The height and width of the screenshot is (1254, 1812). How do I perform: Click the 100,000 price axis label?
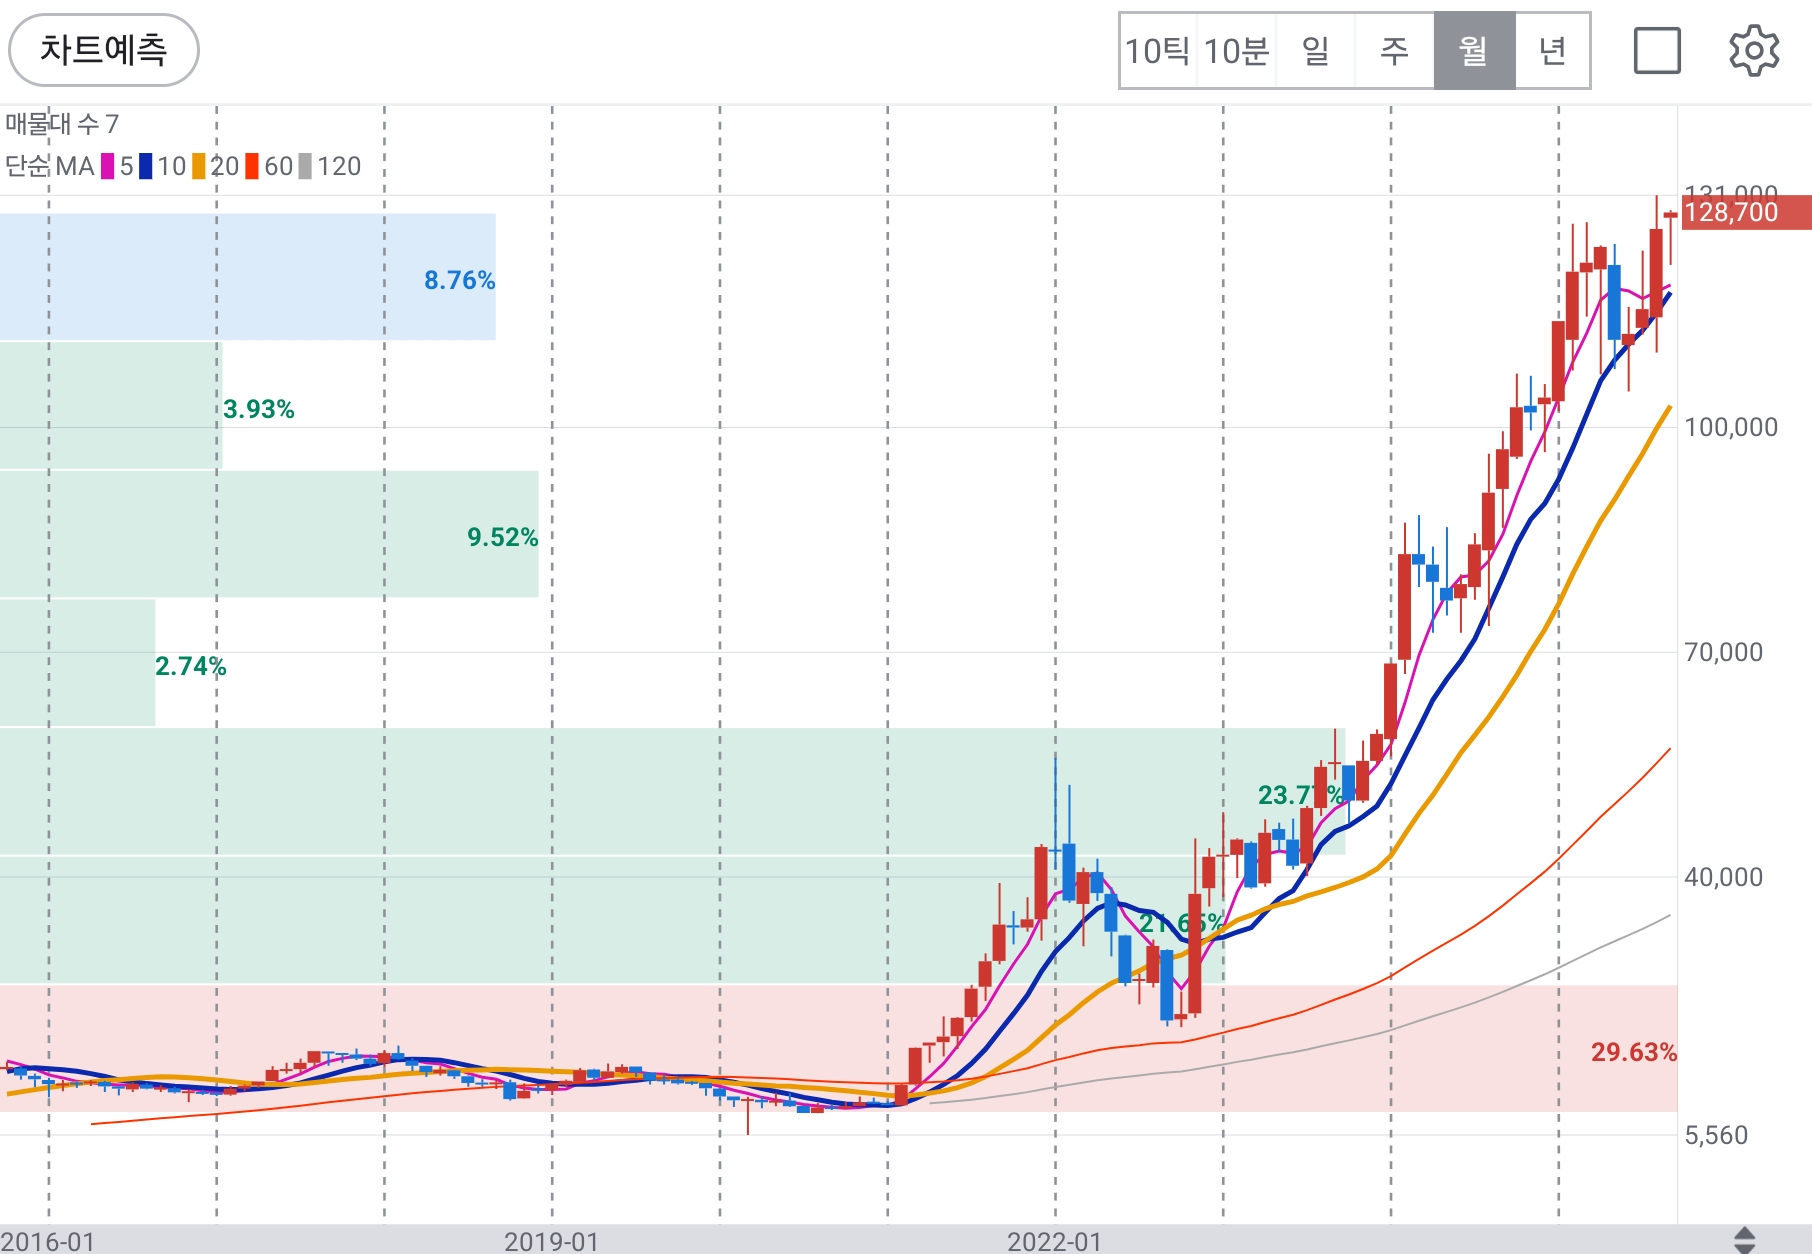(1731, 427)
